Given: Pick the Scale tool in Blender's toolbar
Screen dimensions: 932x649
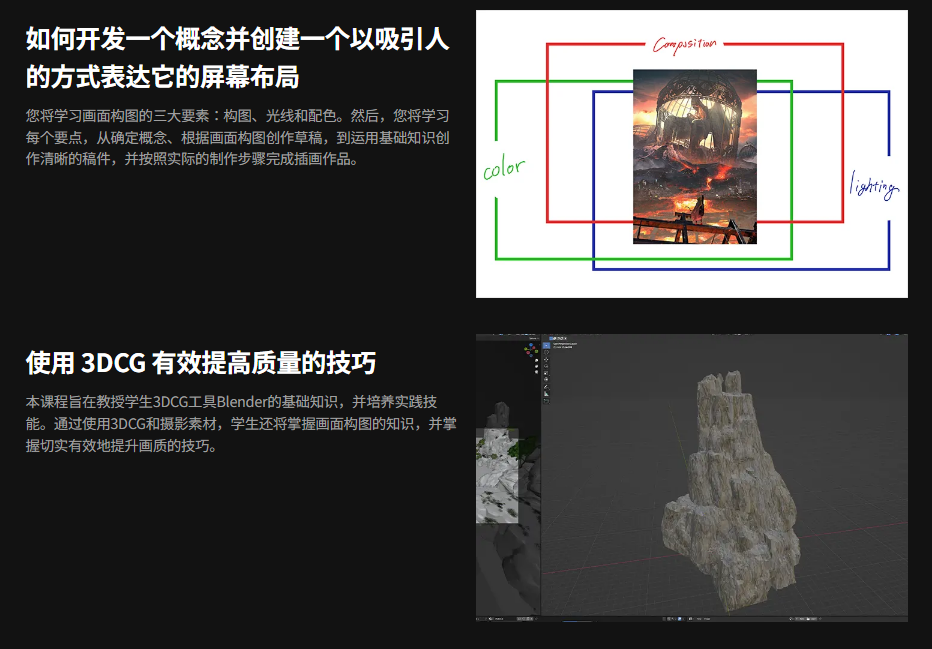Looking at the screenshot, I should click(x=546, y=374).
